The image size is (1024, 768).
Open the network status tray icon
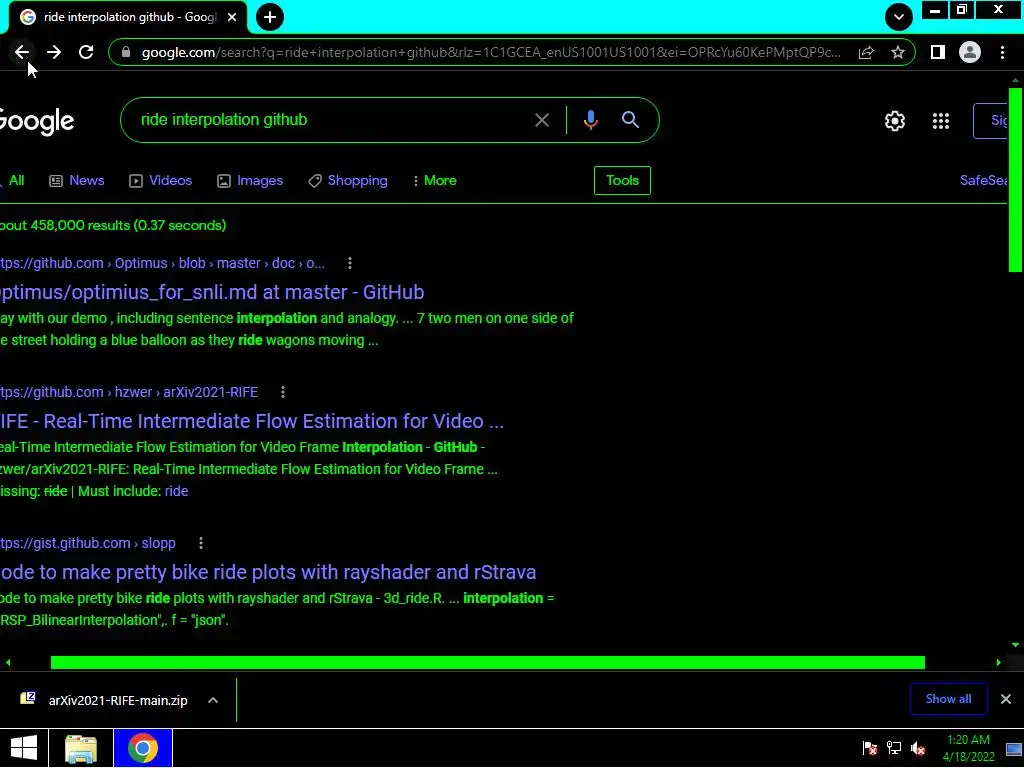pyautogui.click(x=893, y=748)
